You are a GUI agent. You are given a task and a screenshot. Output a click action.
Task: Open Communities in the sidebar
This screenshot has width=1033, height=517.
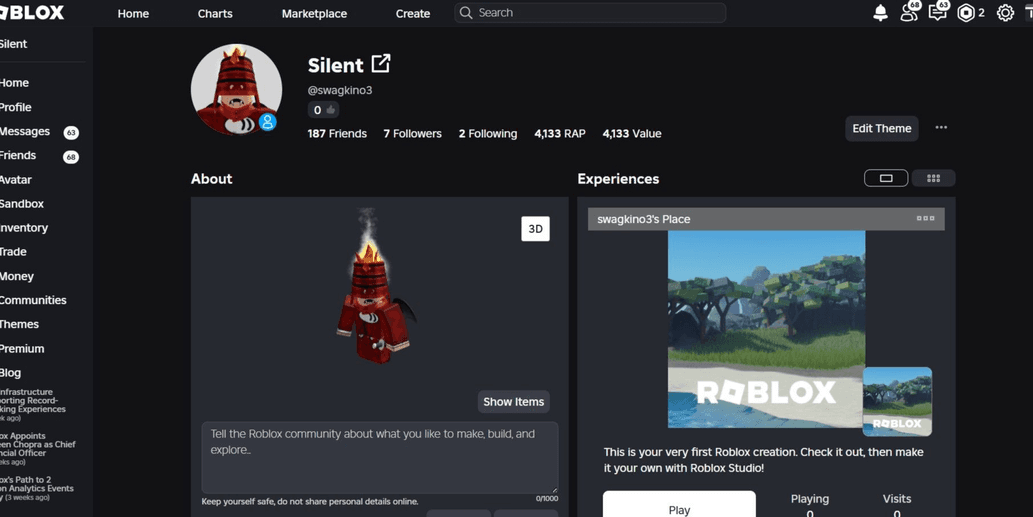33,300
